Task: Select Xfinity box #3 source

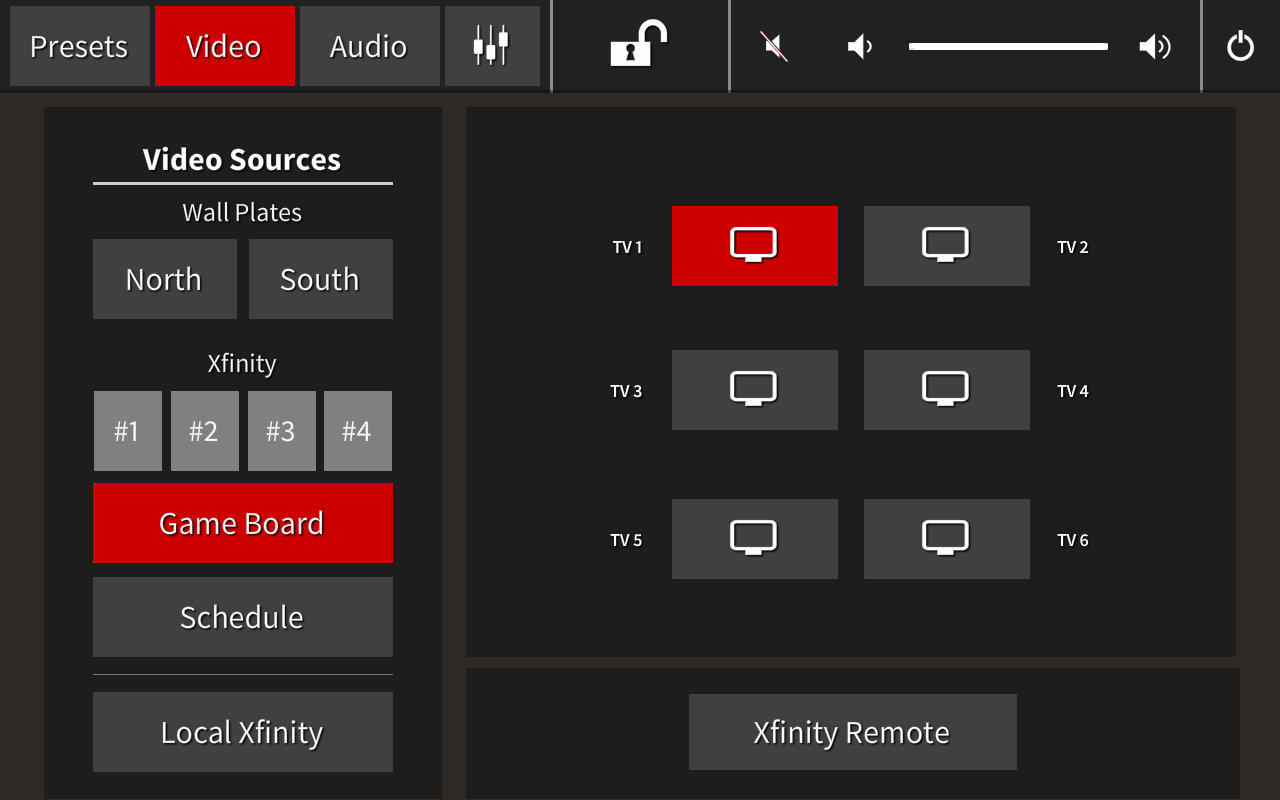Action: (x=281, y=431)
